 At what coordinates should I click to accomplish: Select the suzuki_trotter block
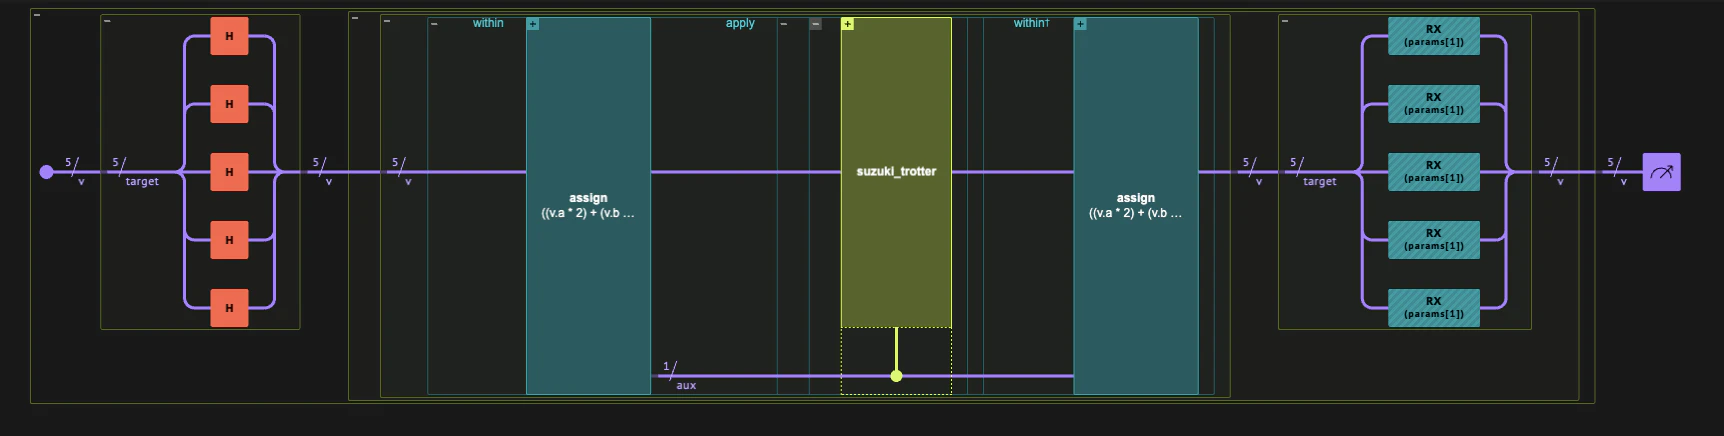[896, 172]
